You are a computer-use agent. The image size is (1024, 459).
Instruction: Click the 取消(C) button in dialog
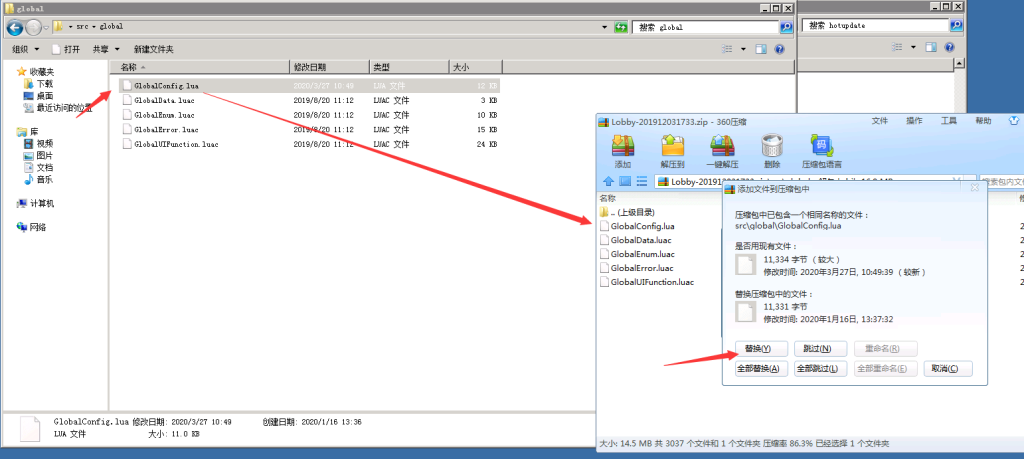(x=948, y=369)
